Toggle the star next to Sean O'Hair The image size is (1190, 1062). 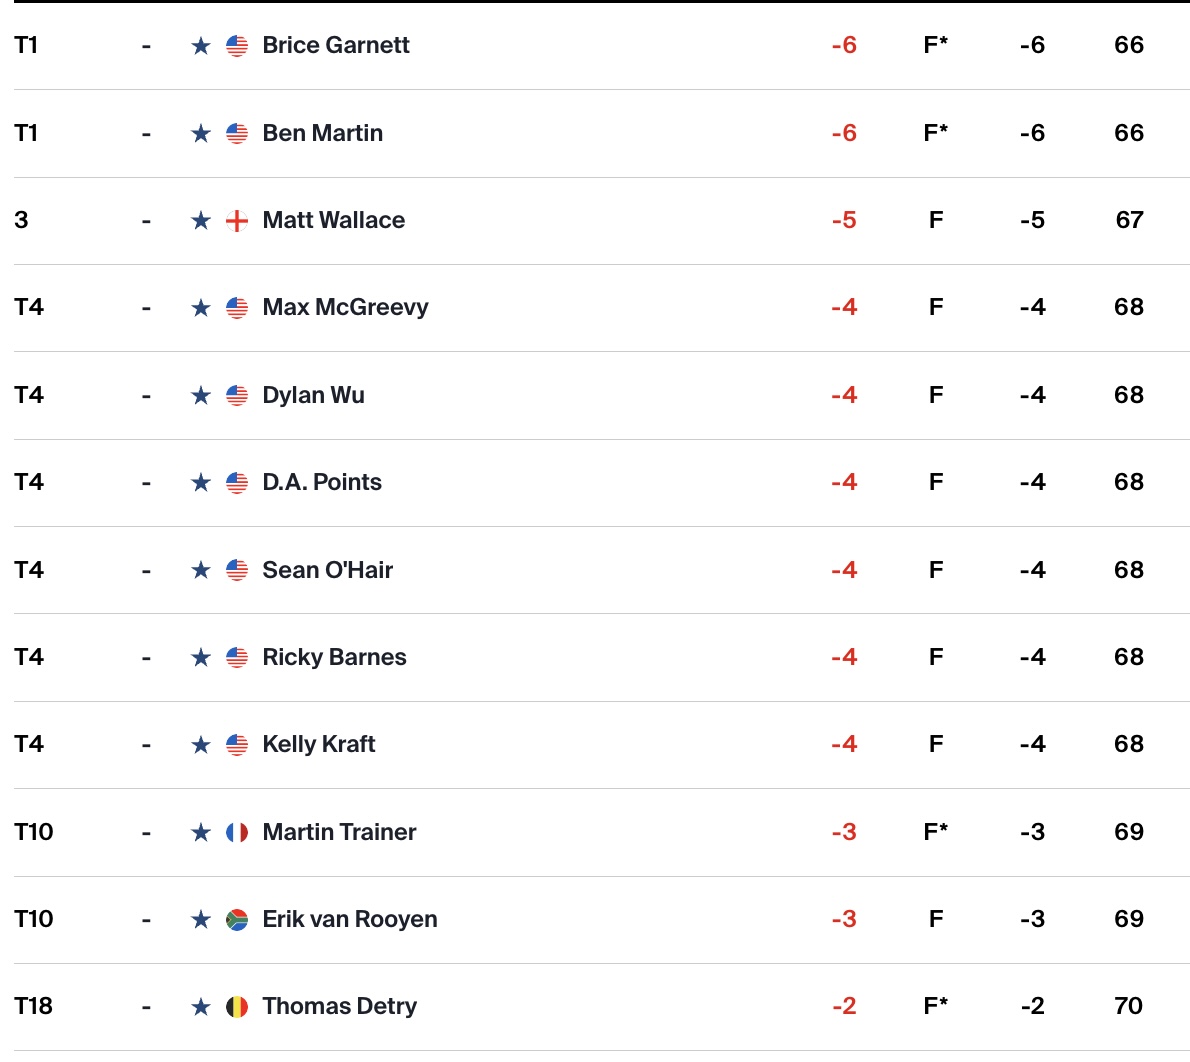coord(200,570)
